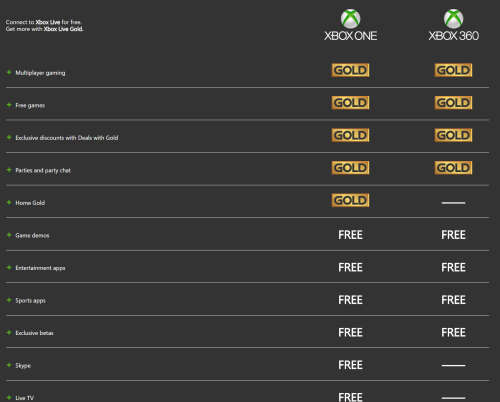Screen dimensions: 500x402
Task: Click Xbox One Gold badge for Multiplayer gaming
Action: click(350, 70)
